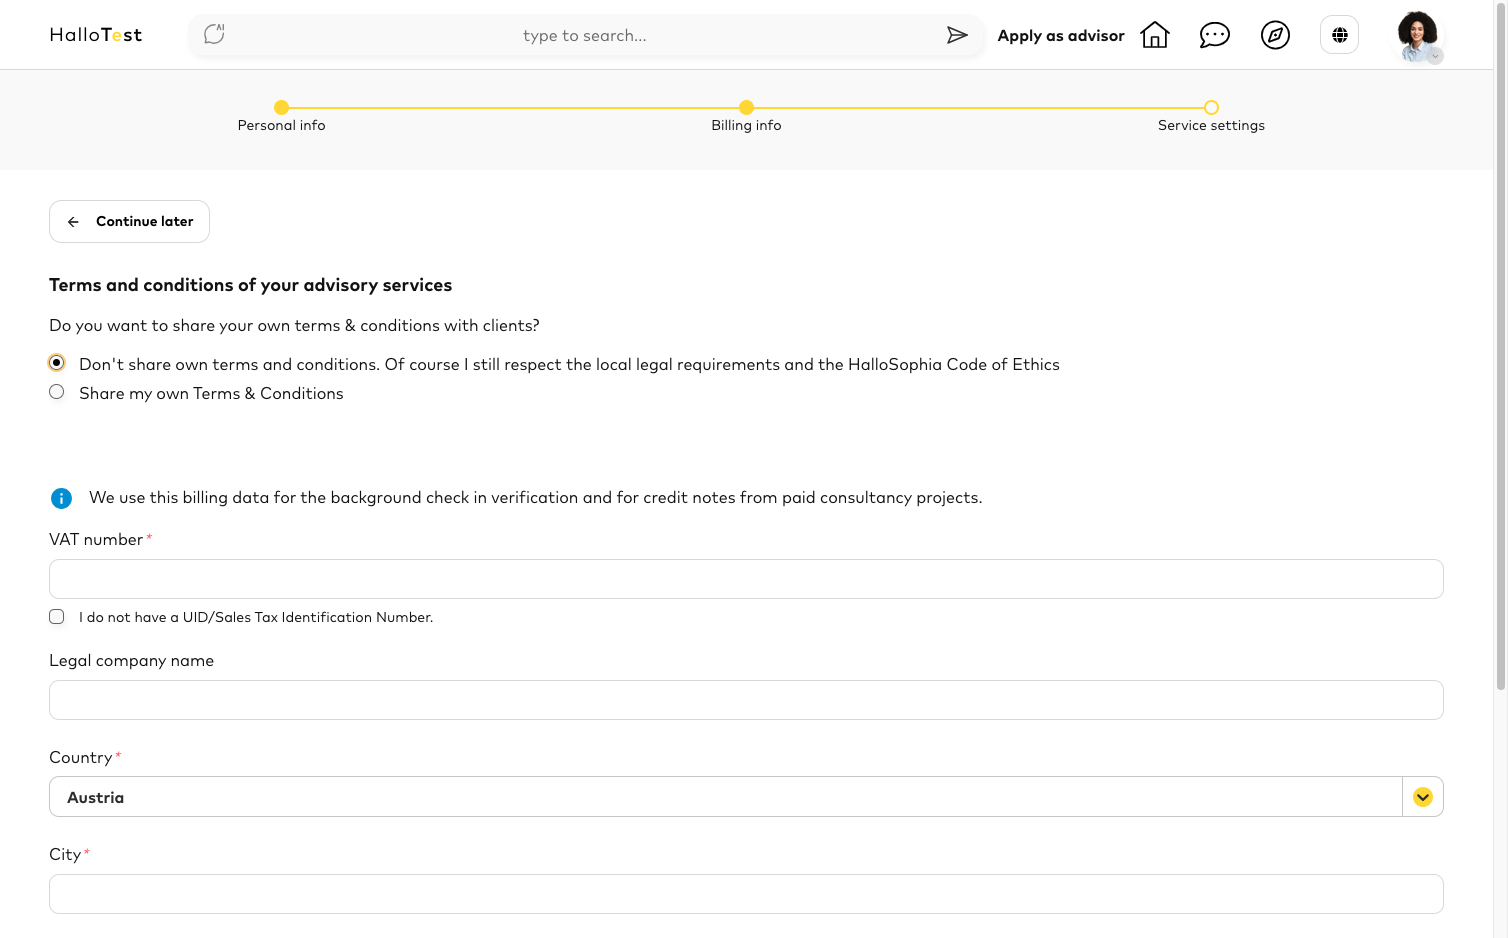Click the send arrow icon in search bar

[x=957, y=35]
